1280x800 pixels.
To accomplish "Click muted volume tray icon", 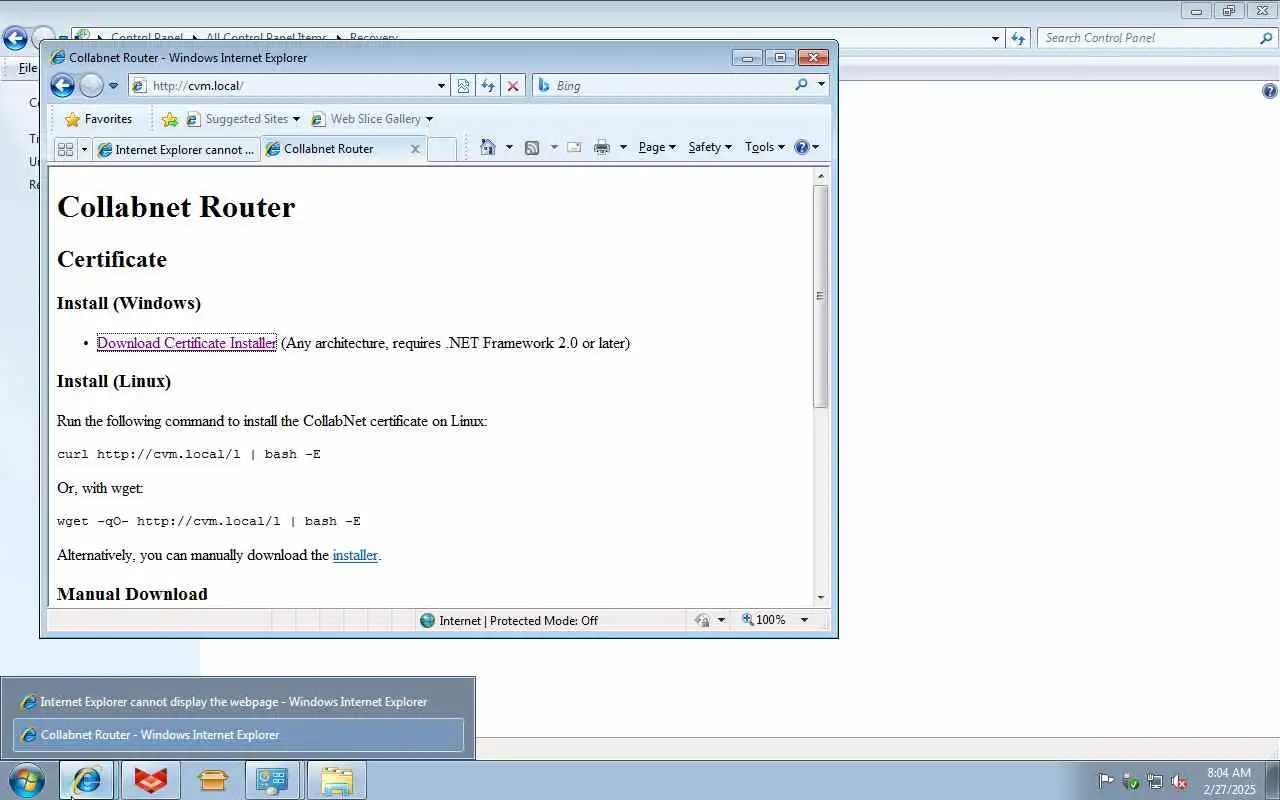I will tap(1179, 781).
